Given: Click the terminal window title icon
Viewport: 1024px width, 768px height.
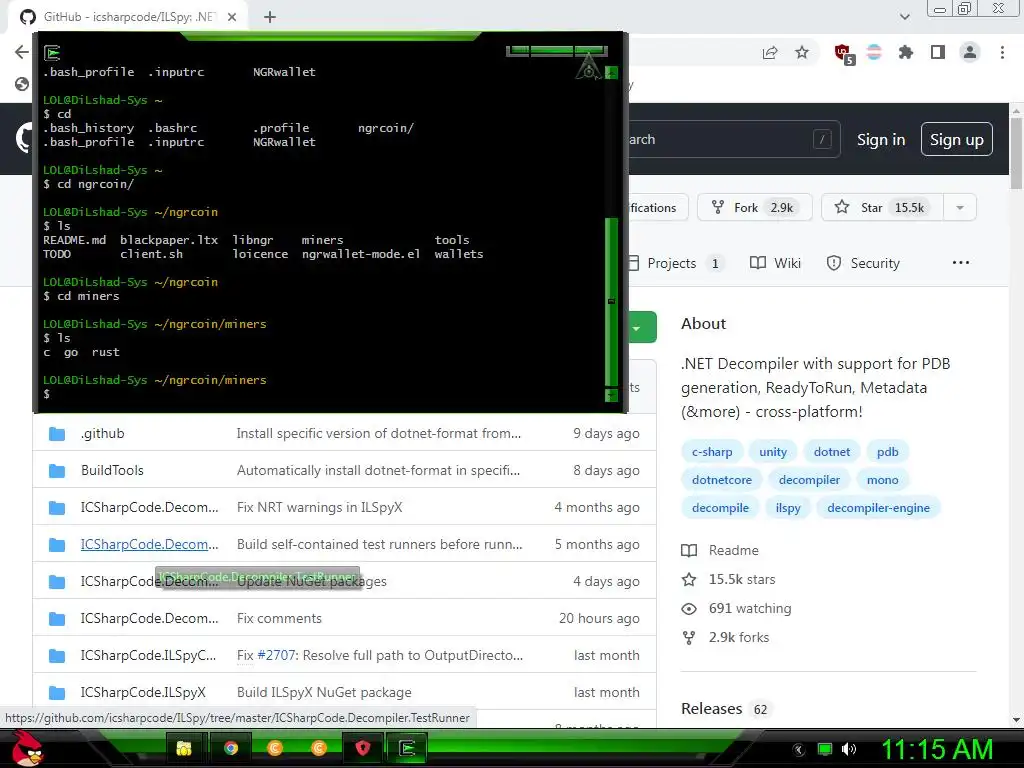Looking at the screenshot, I should (x=52, y=52).
